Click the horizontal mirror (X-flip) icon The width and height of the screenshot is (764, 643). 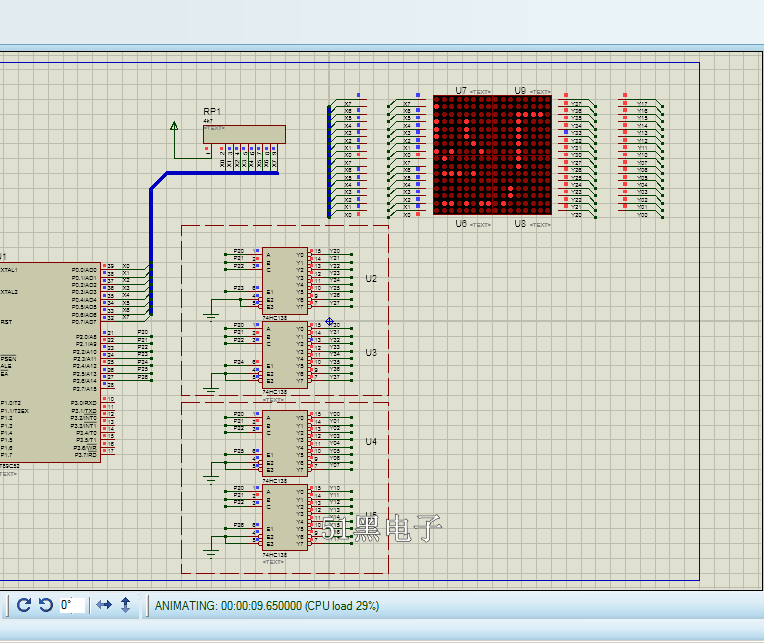[x=104, y=605]
